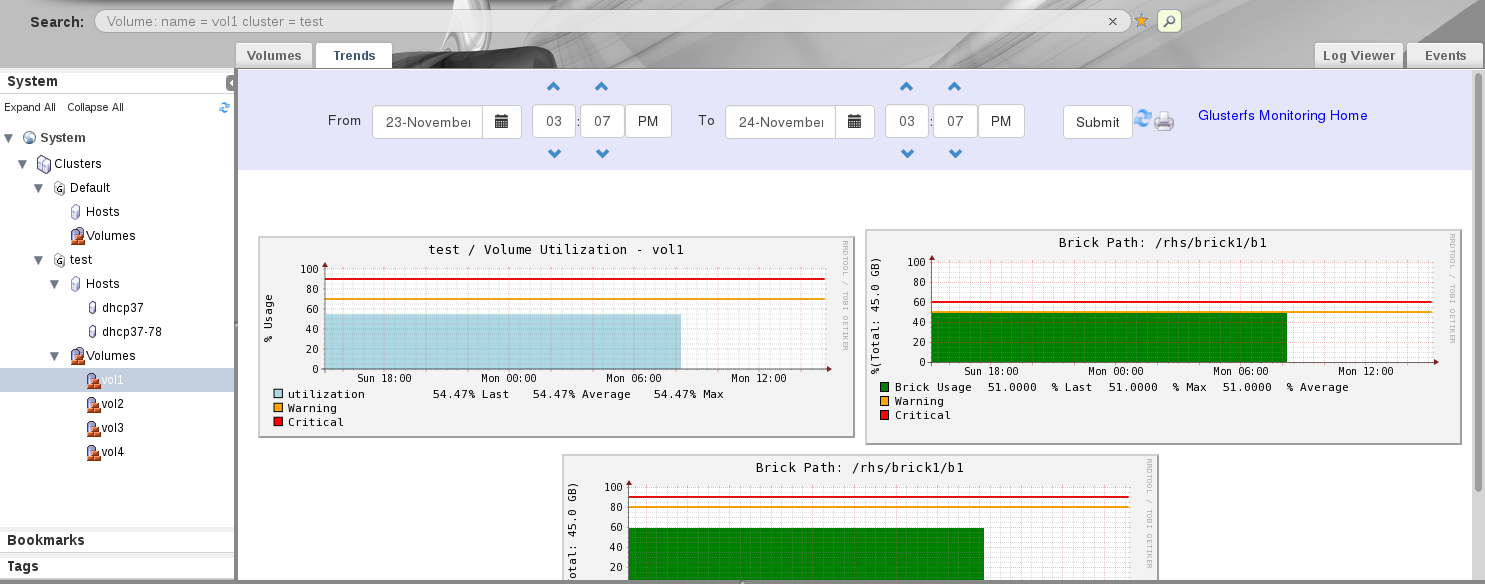Image resolution: width=1485 pixels, height=584 pixels.
Task: Click the bookmark star icon in search bar
Action: click(1141, 21)
